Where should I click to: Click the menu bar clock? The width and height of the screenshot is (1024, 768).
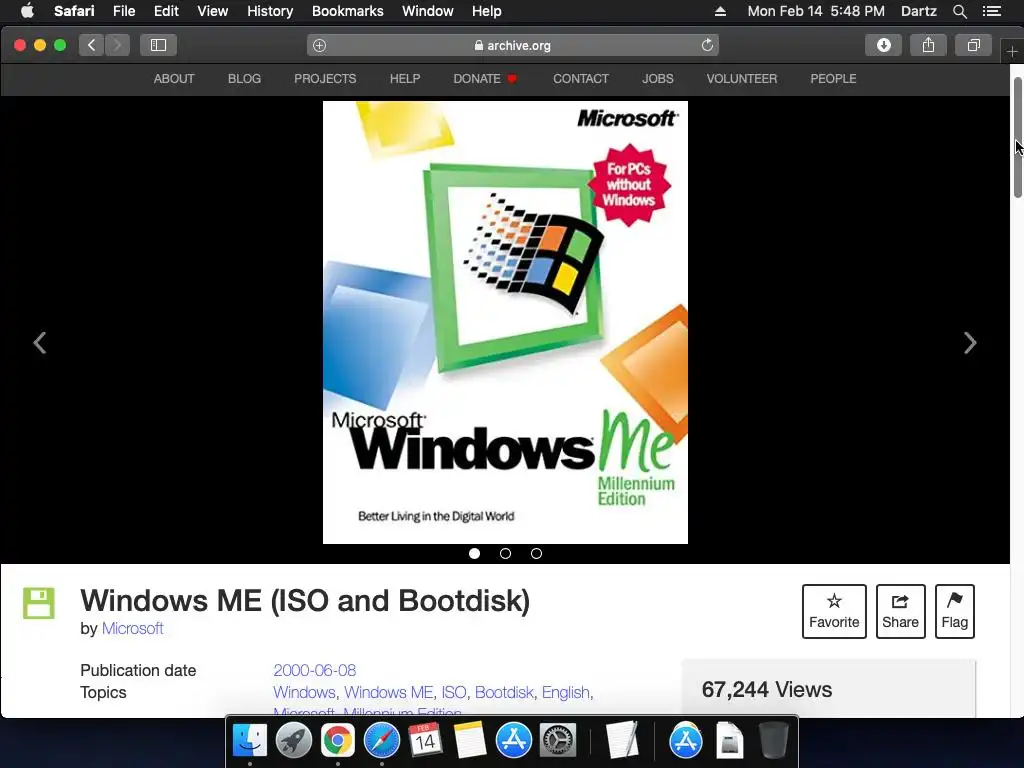point(816,11)
